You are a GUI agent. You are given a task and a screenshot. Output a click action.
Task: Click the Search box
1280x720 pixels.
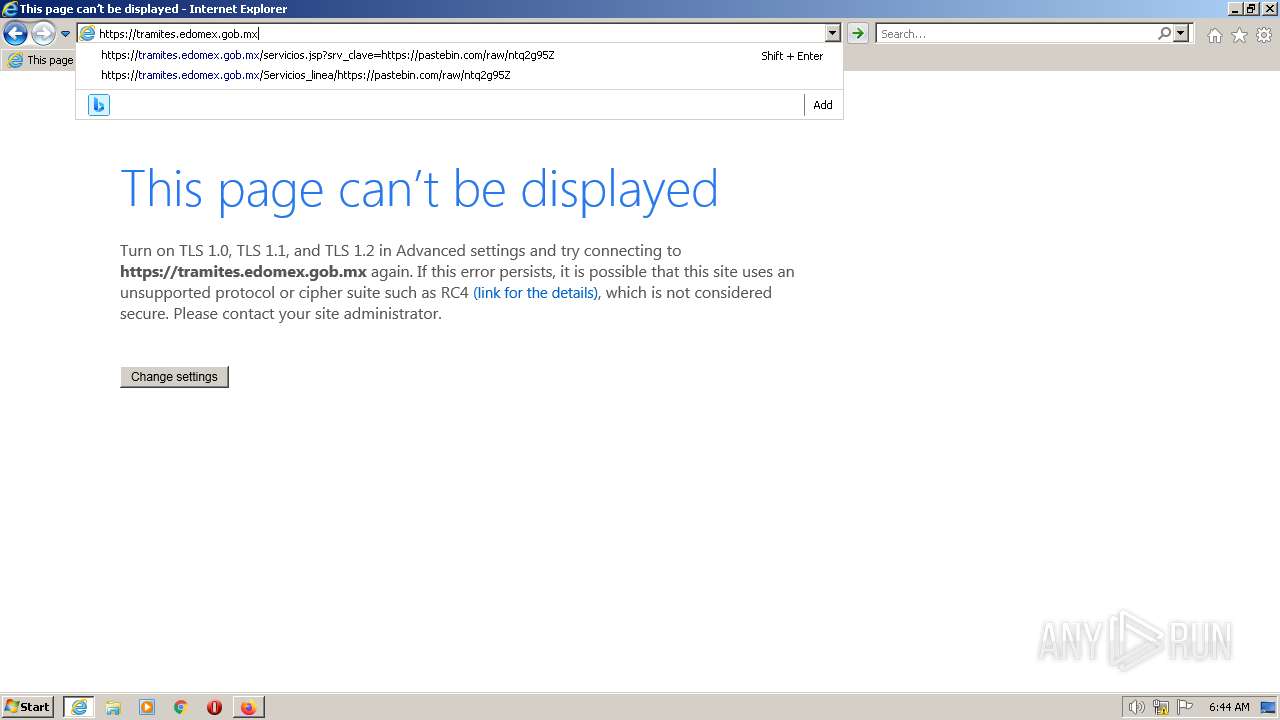[x=1016, y=33]
